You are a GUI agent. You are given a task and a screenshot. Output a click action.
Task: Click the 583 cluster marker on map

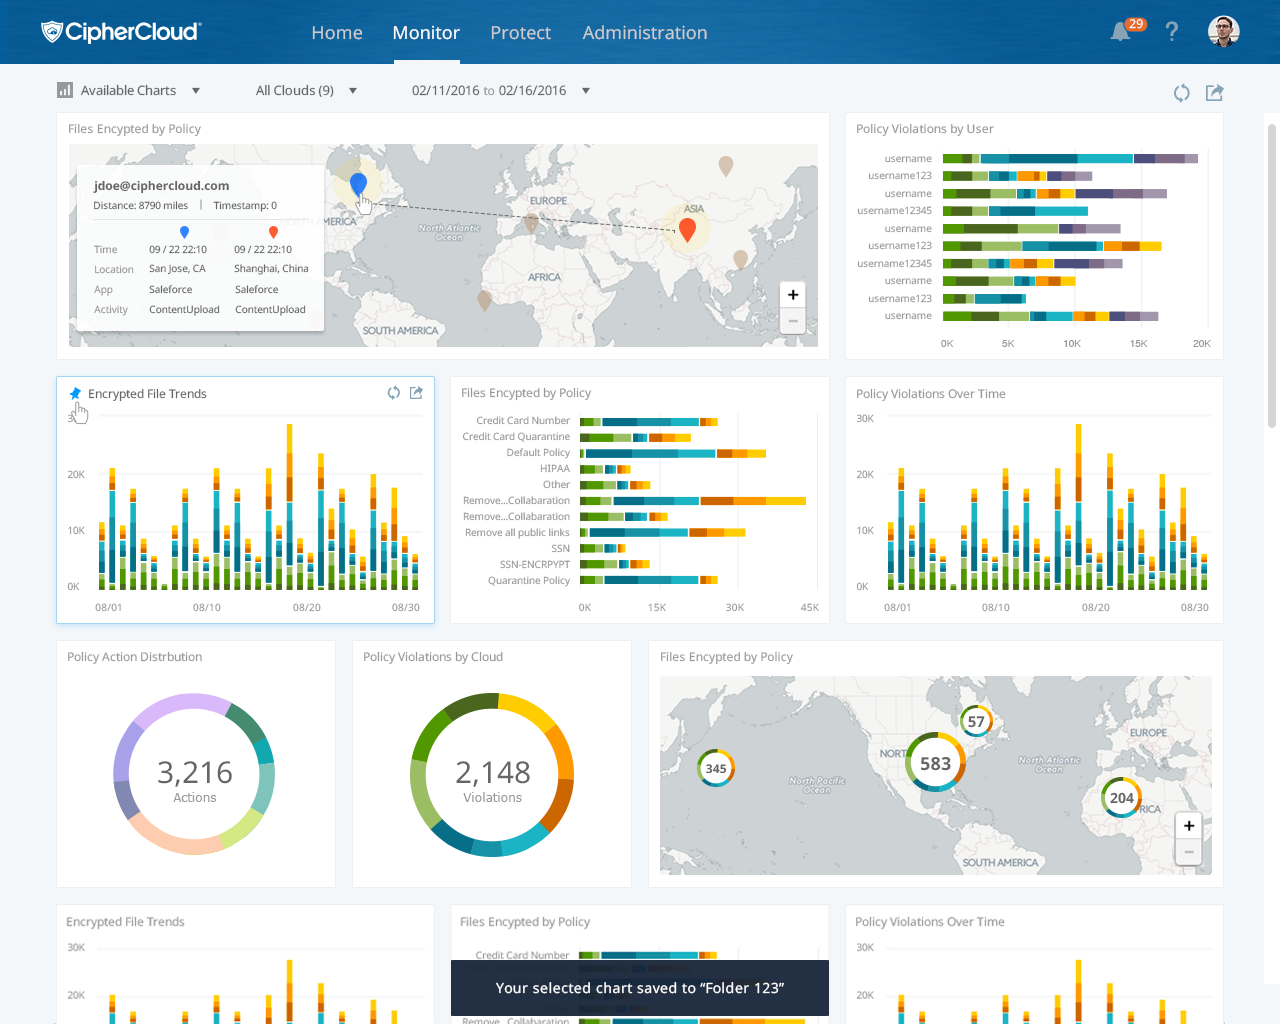[936, 764]
